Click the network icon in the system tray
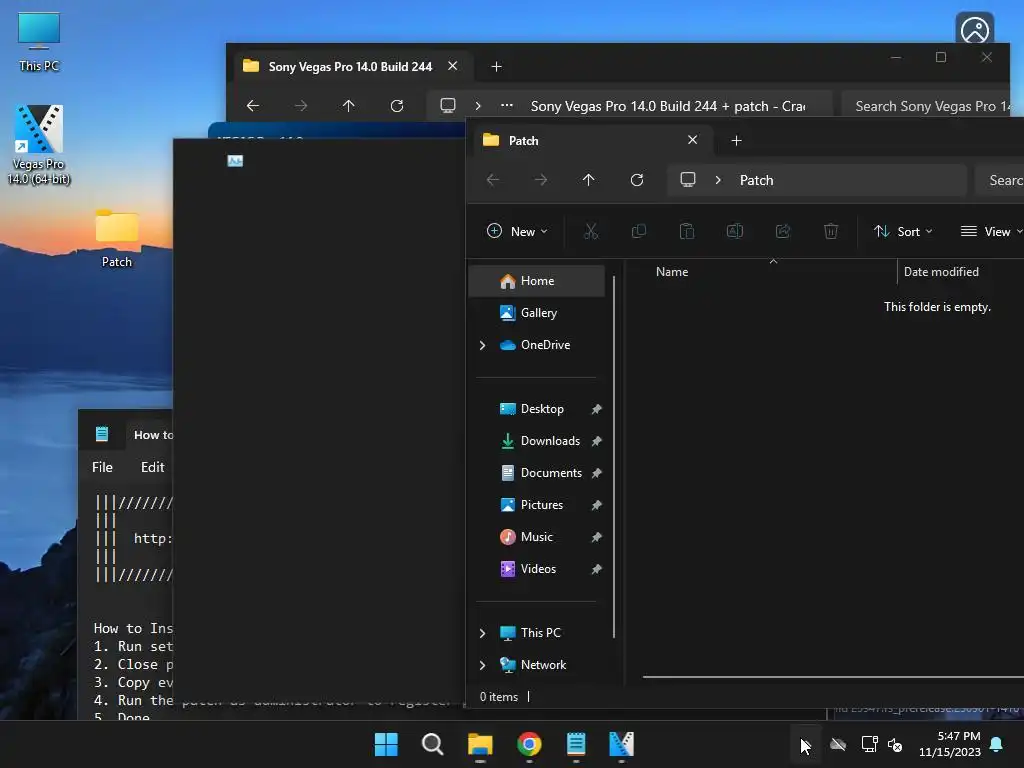The image size is (1024, 768). click(x=869, y=744)
